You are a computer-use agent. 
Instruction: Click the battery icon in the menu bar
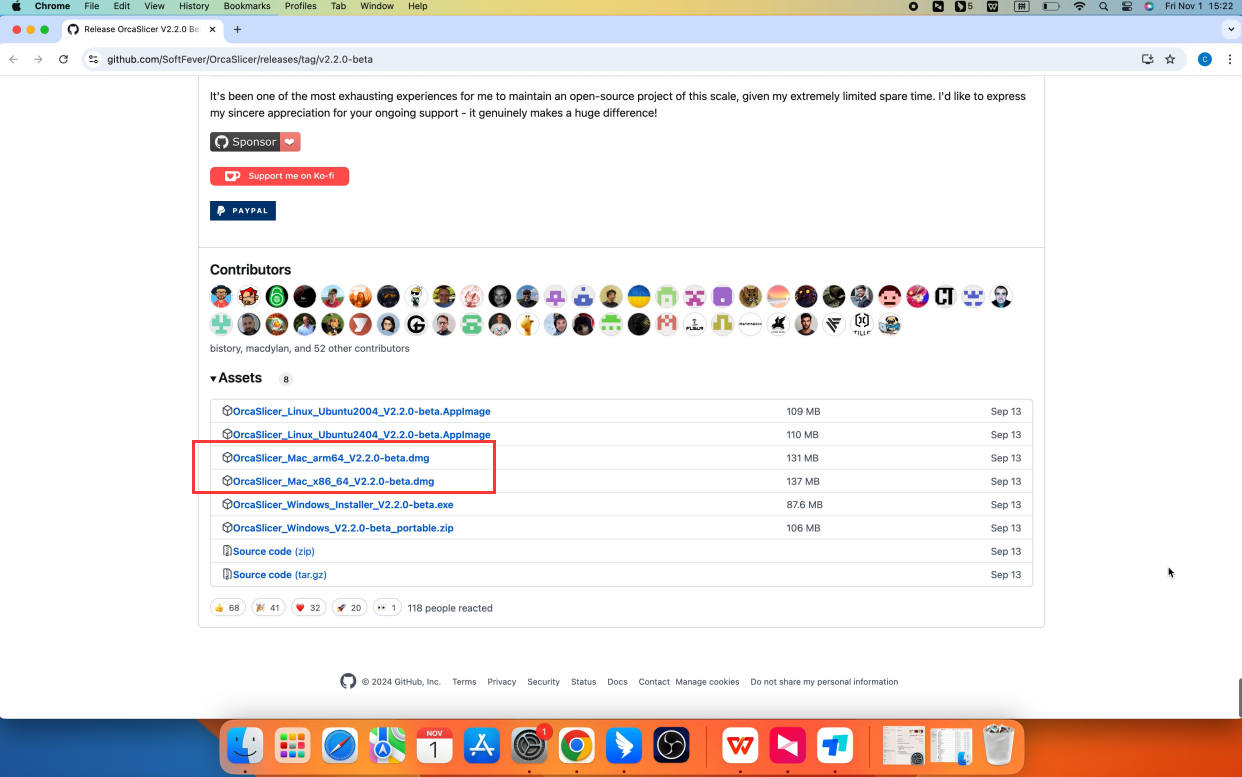point(1051,6)
